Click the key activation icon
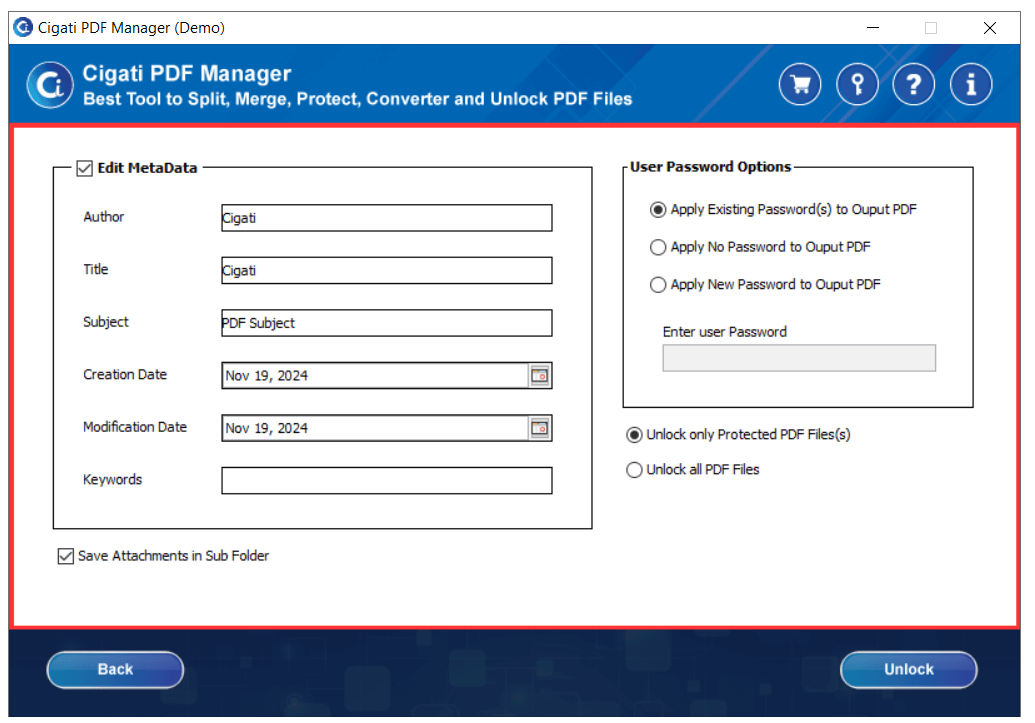This screenshot has width=1035, height=723. pyautogui.click(x=857, y=85)
